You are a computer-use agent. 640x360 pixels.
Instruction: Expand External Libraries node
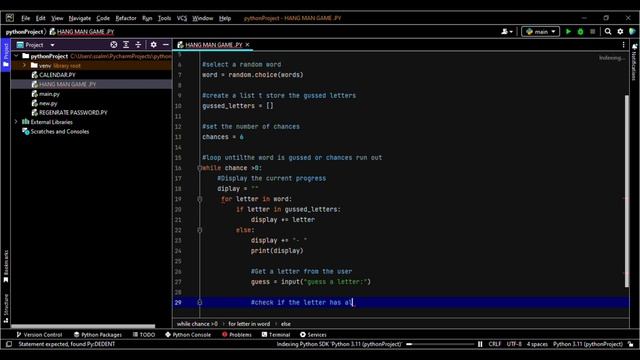[x=16, y=122]
